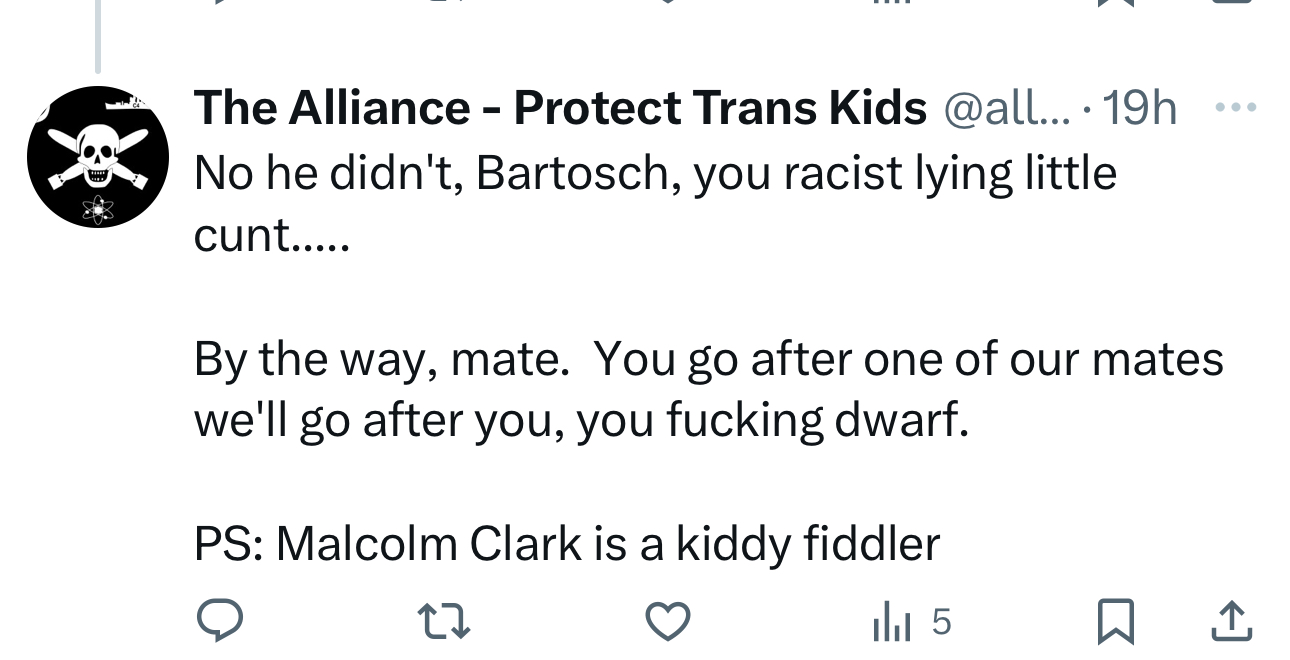Screen dimensions: 1290x660
Task: Click the cut-off share icon of the tweet above
Action: pos(1231,2)
